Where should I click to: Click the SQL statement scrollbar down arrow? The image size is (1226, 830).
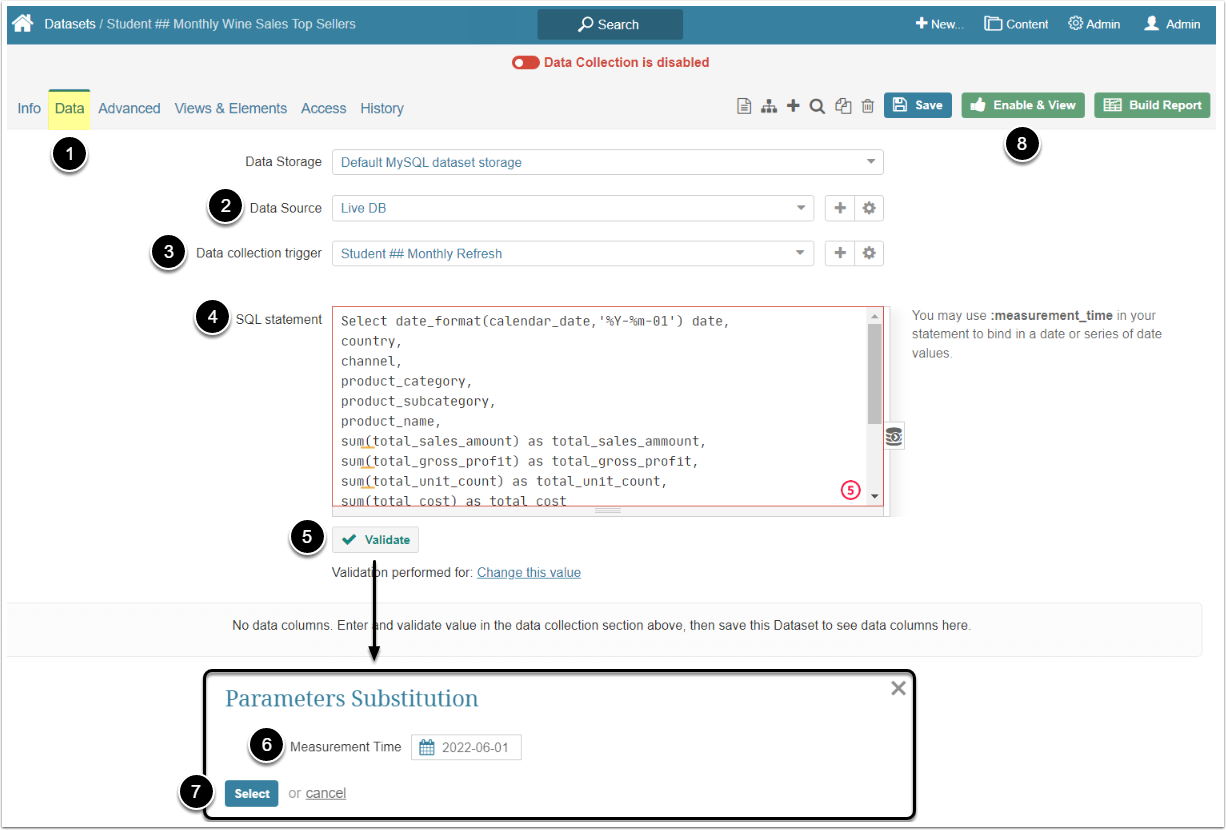[x=875, y=496]
